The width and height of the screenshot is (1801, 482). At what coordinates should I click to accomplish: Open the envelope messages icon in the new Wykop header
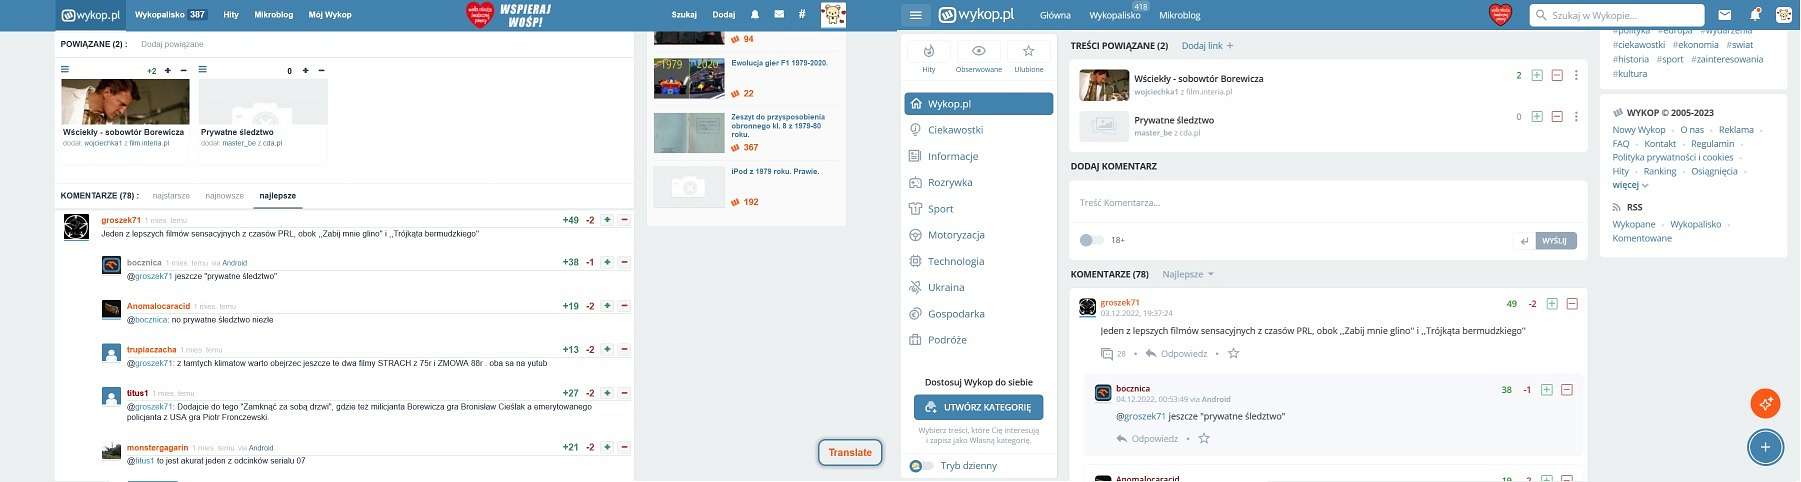(x=1724, y=15)
